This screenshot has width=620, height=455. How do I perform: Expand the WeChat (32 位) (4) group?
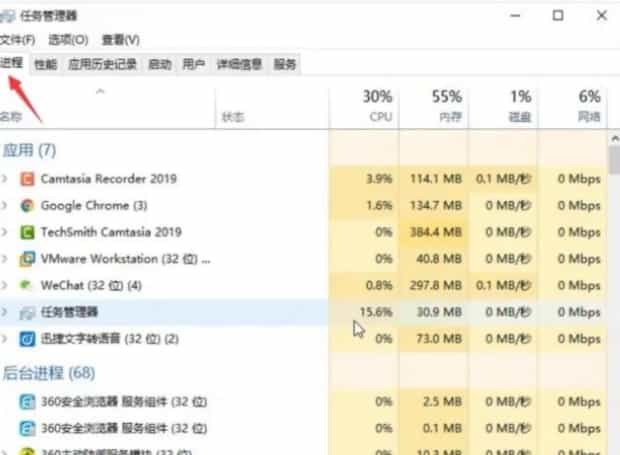point(5,285)
